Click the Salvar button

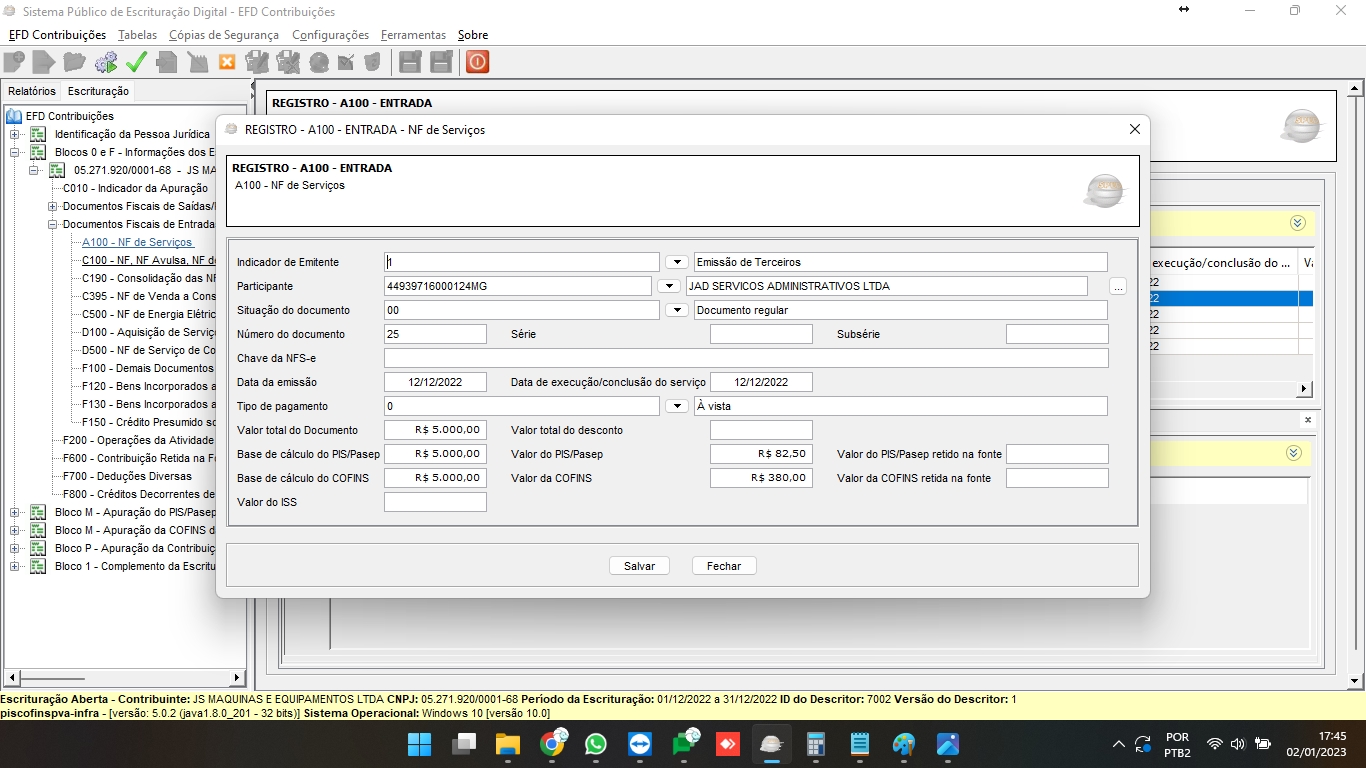639,566
